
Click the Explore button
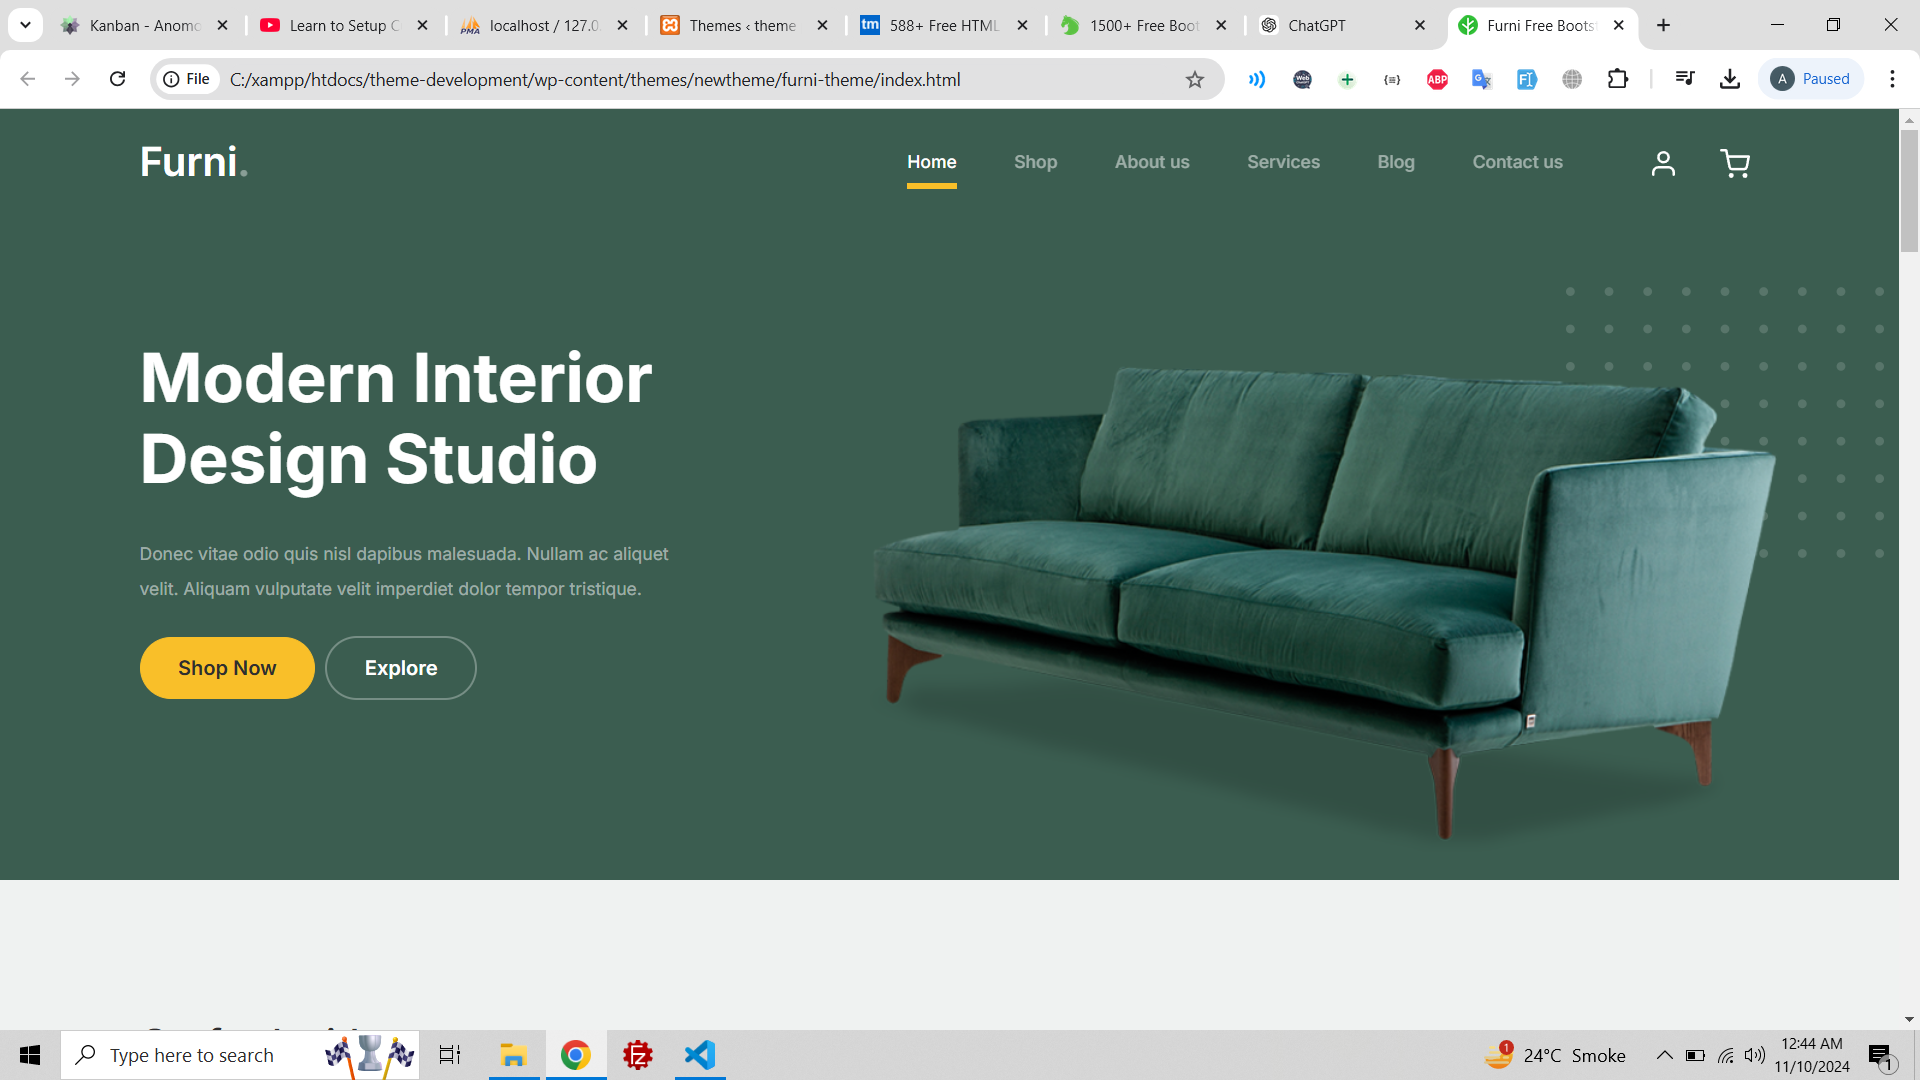[400, 668]
